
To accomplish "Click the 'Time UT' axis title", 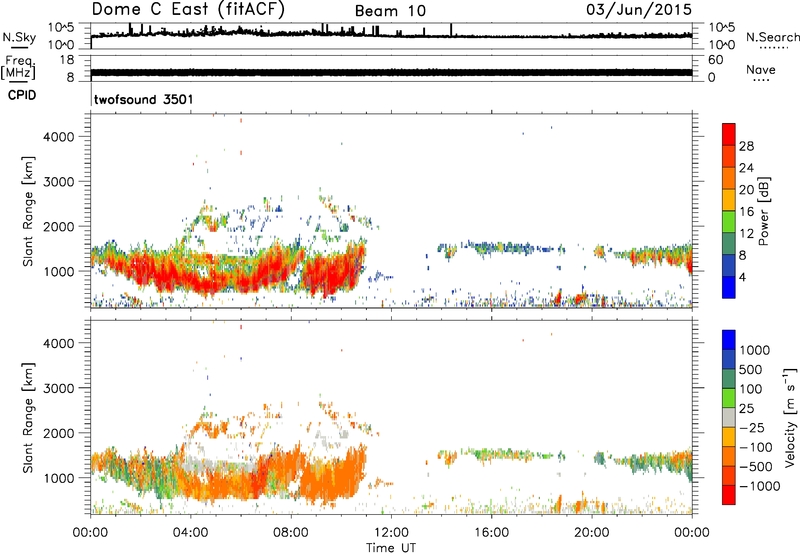I will coord(391,548).
